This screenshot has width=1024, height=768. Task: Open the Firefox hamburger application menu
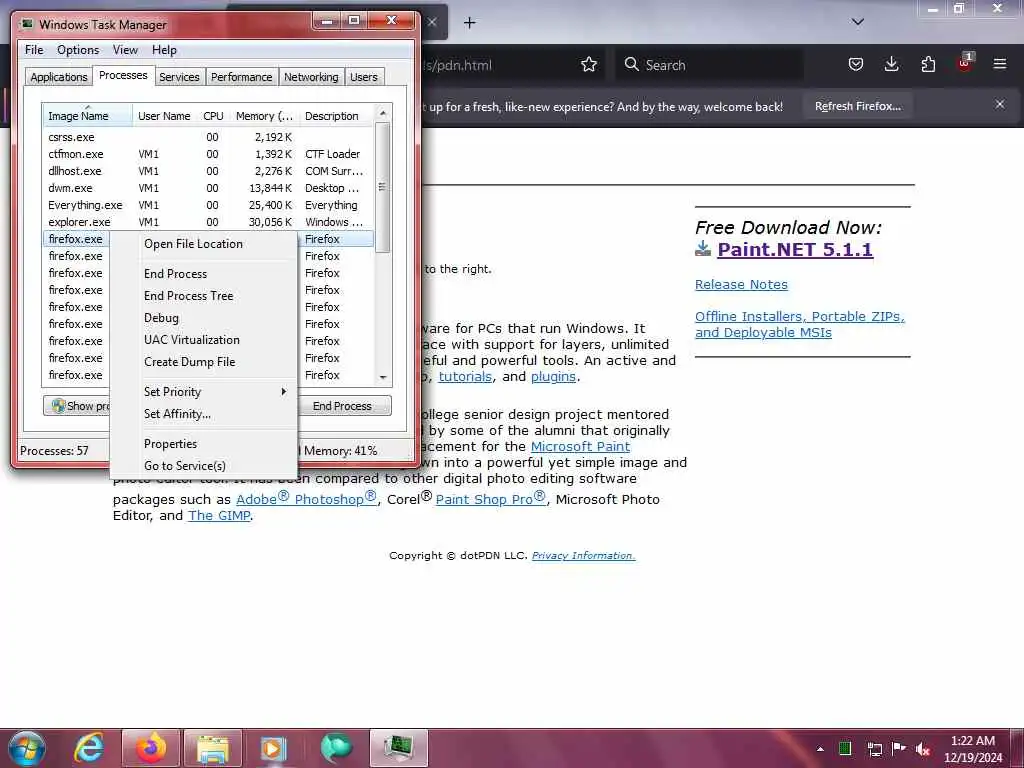click(1000, 64)
